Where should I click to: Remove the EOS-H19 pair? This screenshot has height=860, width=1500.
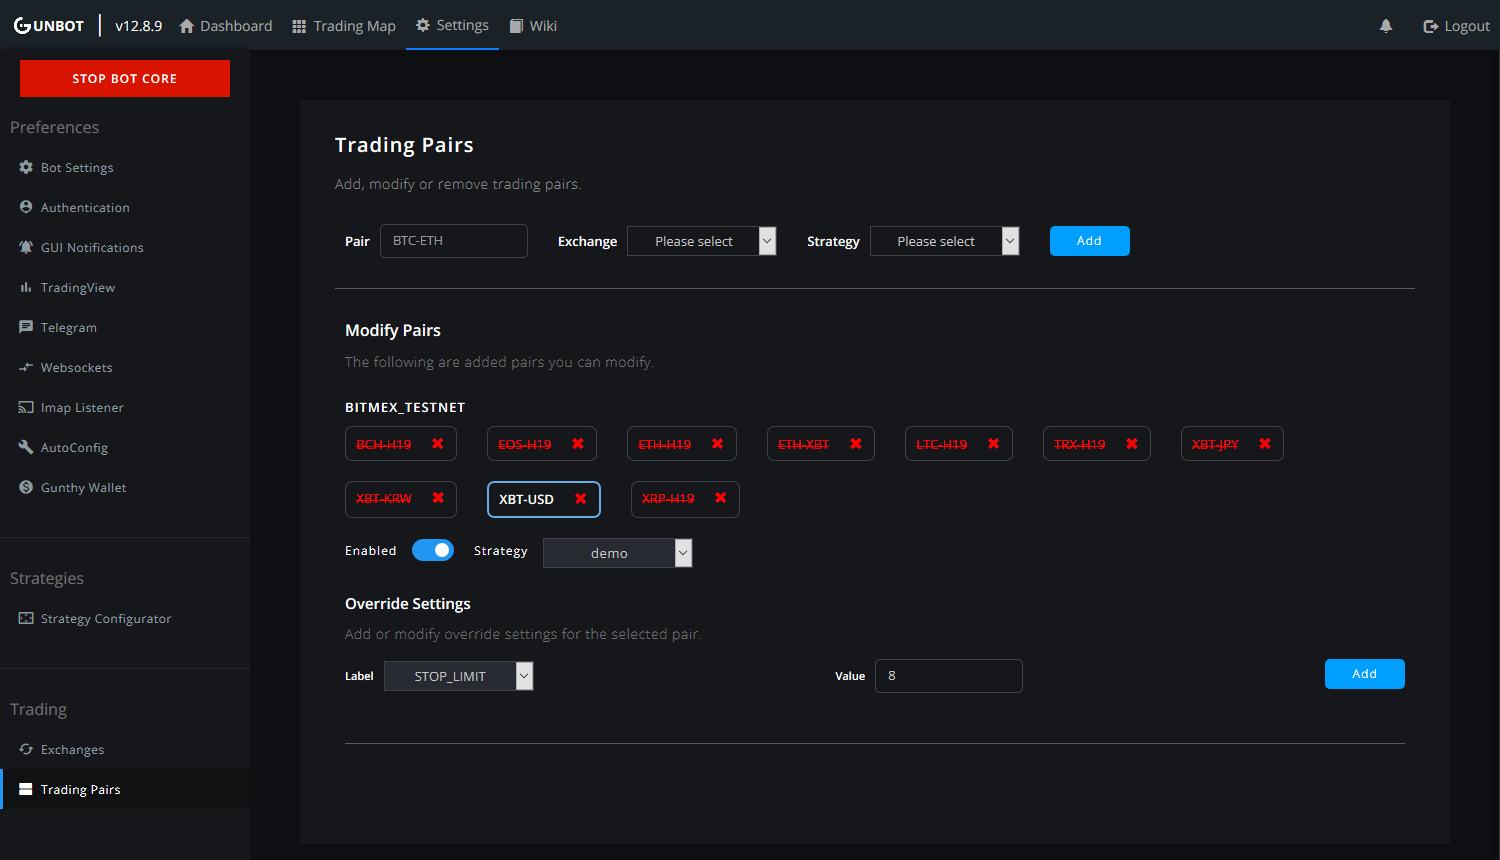tap(578, 444)
